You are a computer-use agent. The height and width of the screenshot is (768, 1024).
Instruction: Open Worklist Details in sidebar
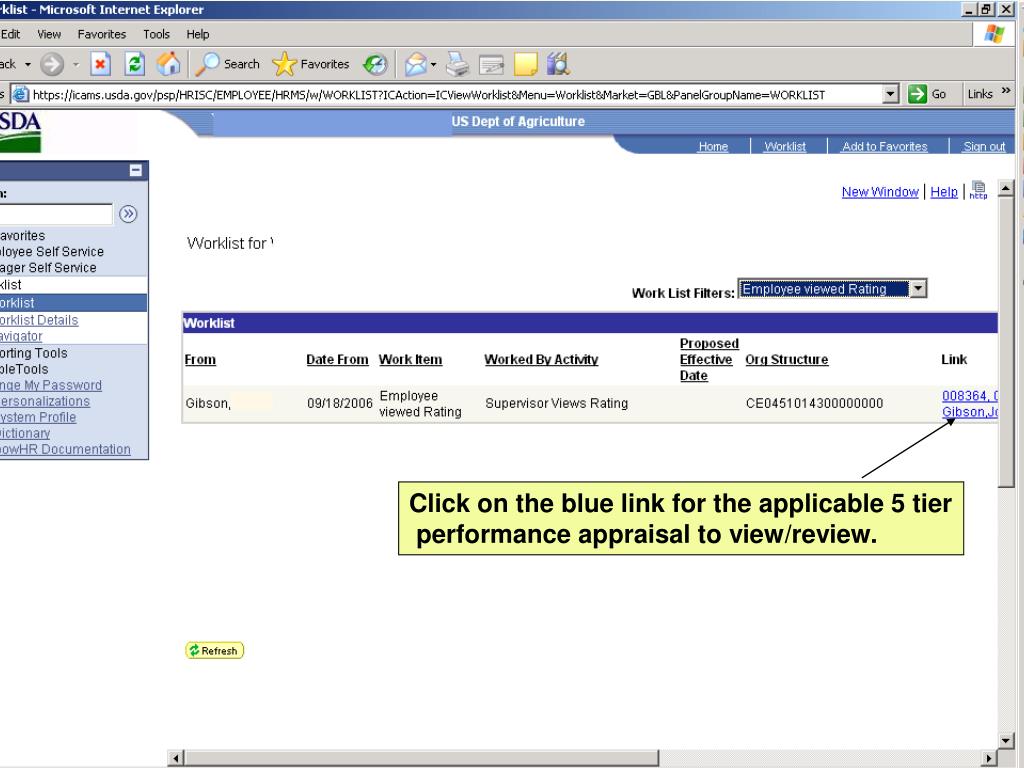39,320
